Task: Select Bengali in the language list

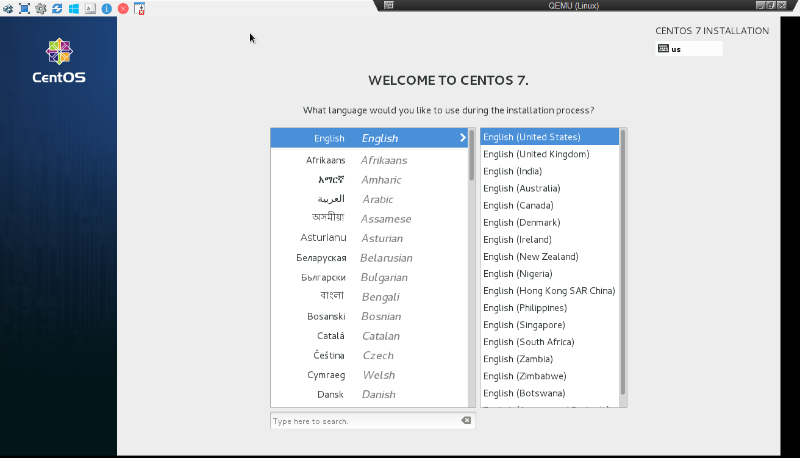Action: pyautogui.click(x=369, y=297)
